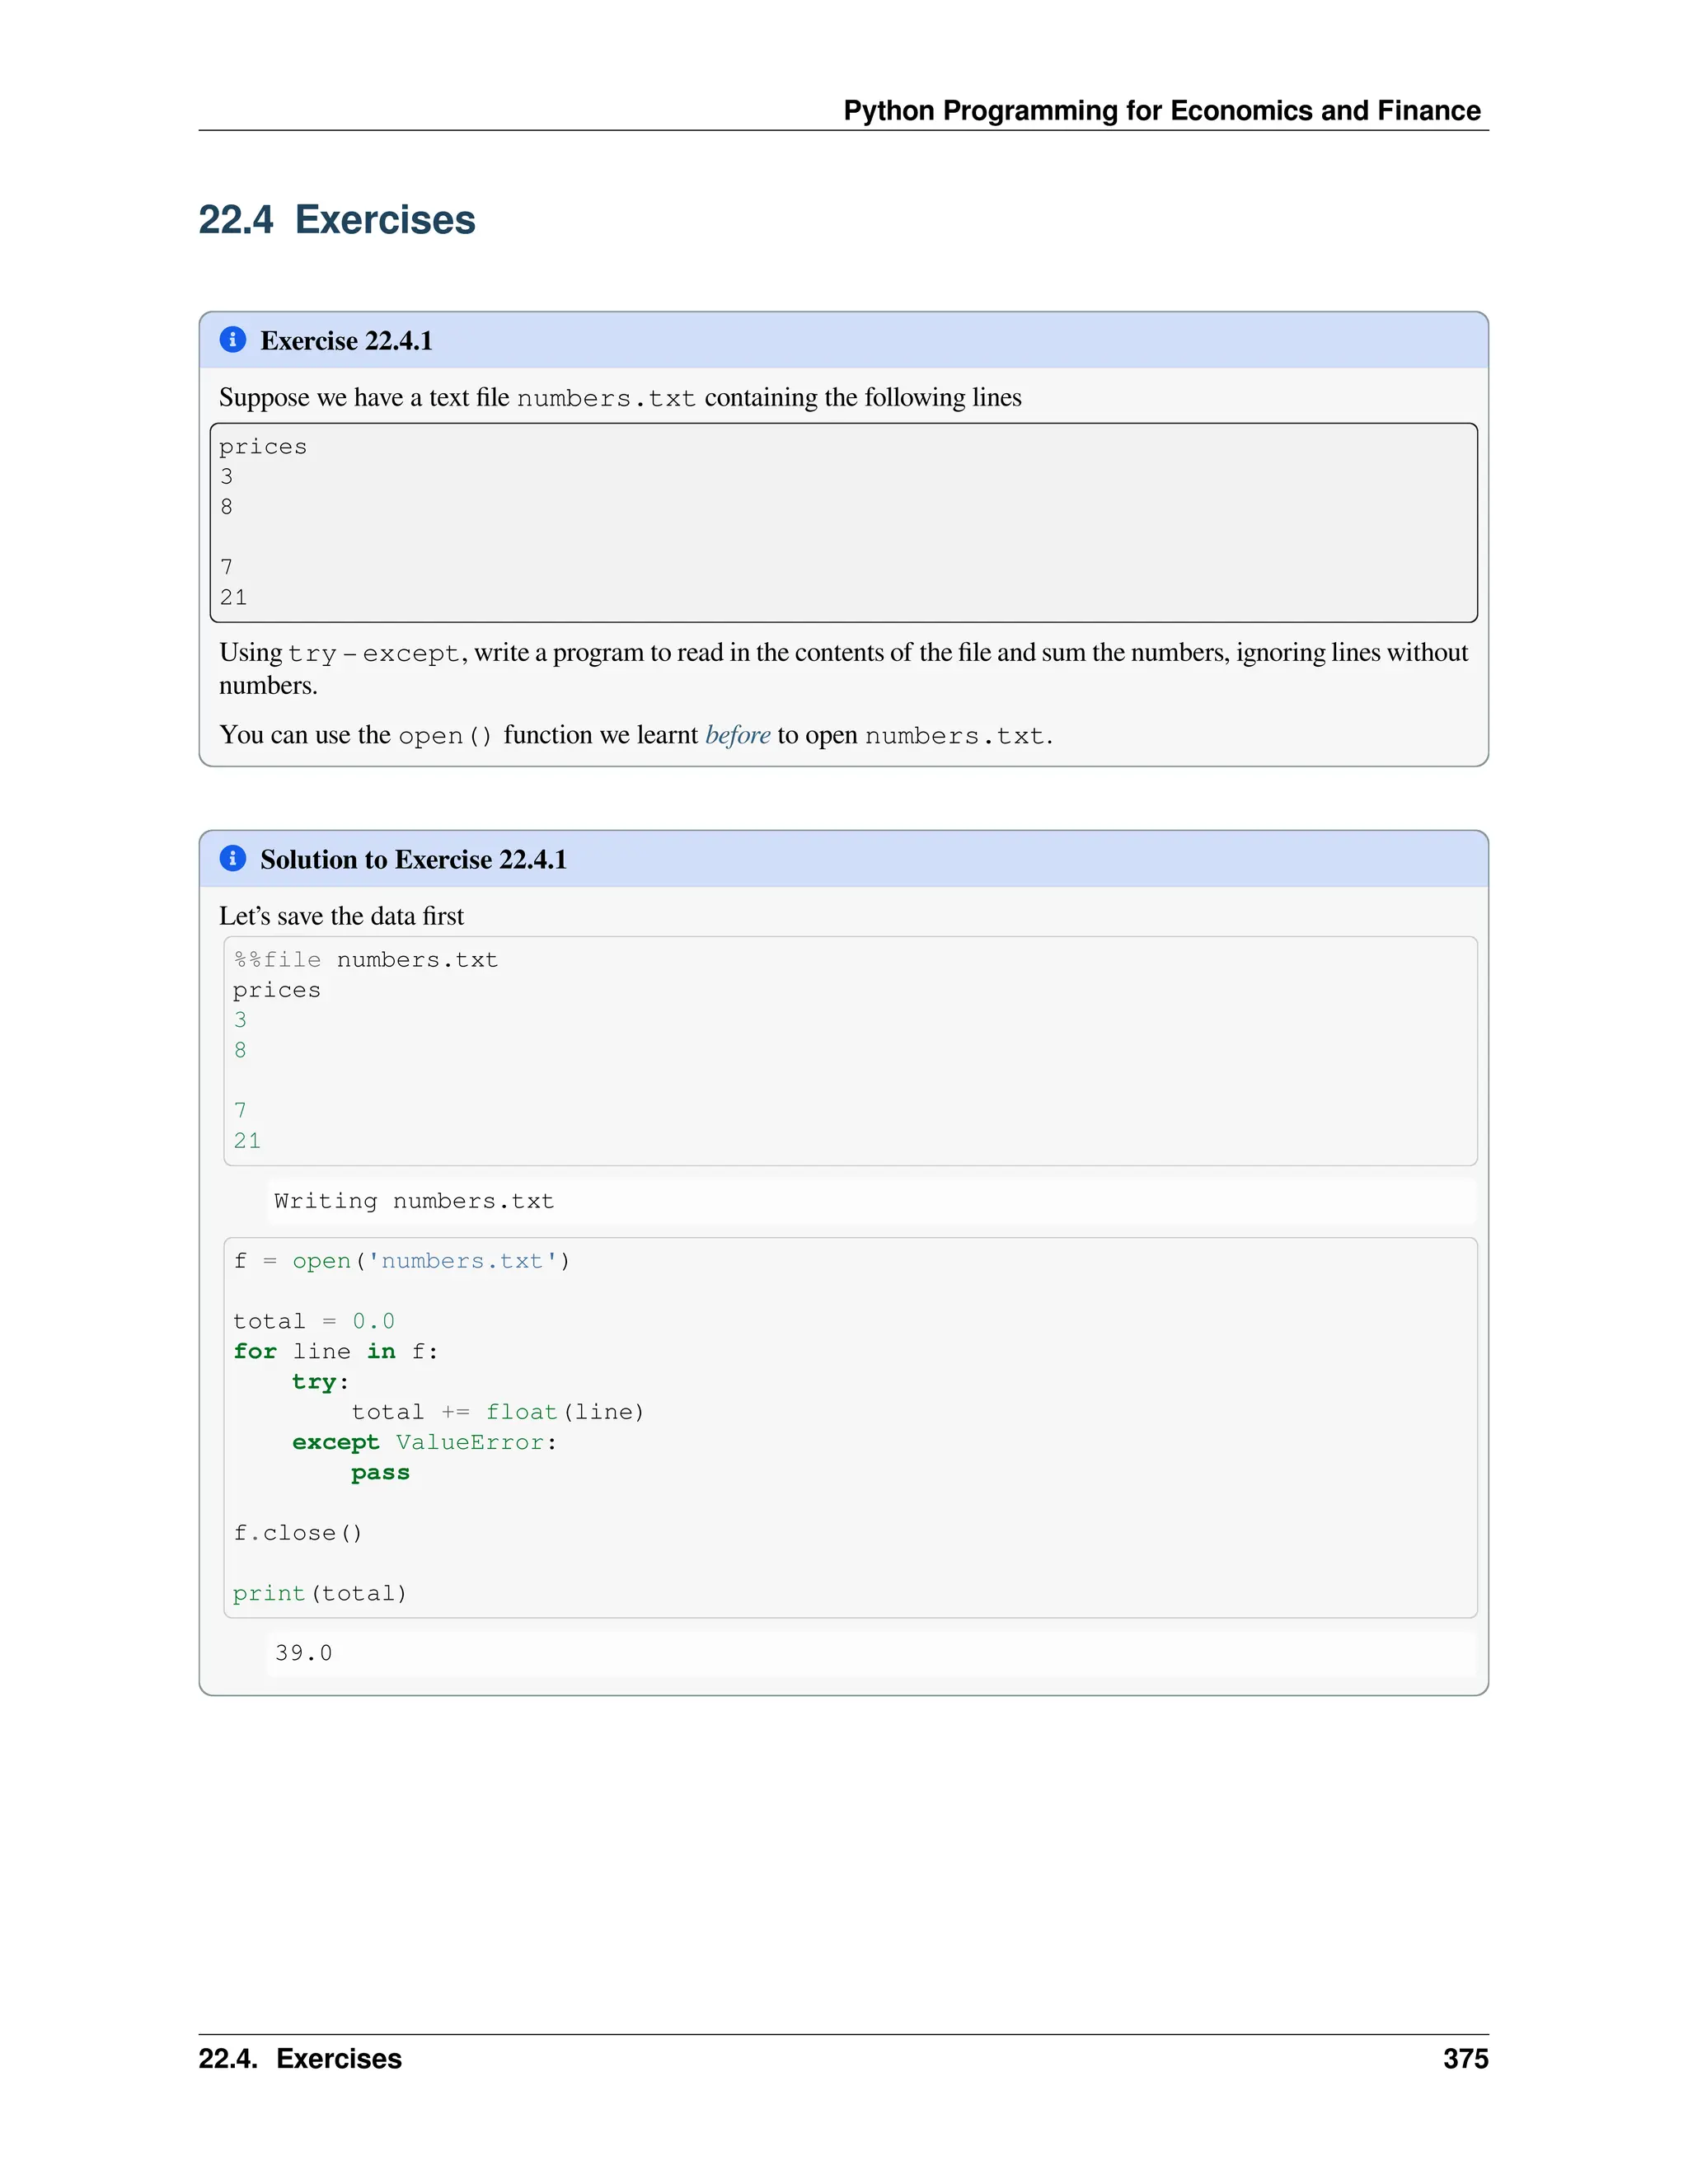Click the 'Exercise 22.4.1' title text
1688x2184 pixels.
click(x=346, y=341)
